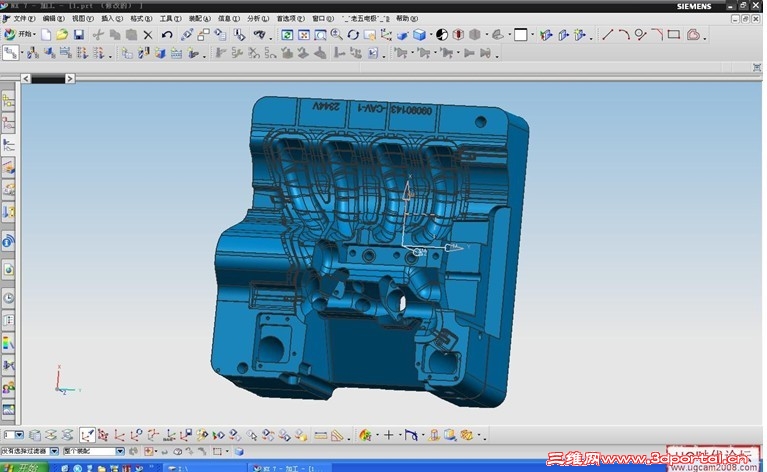
Task: Save the part with the floppy disk icon
Action: (x=79, y=35)
